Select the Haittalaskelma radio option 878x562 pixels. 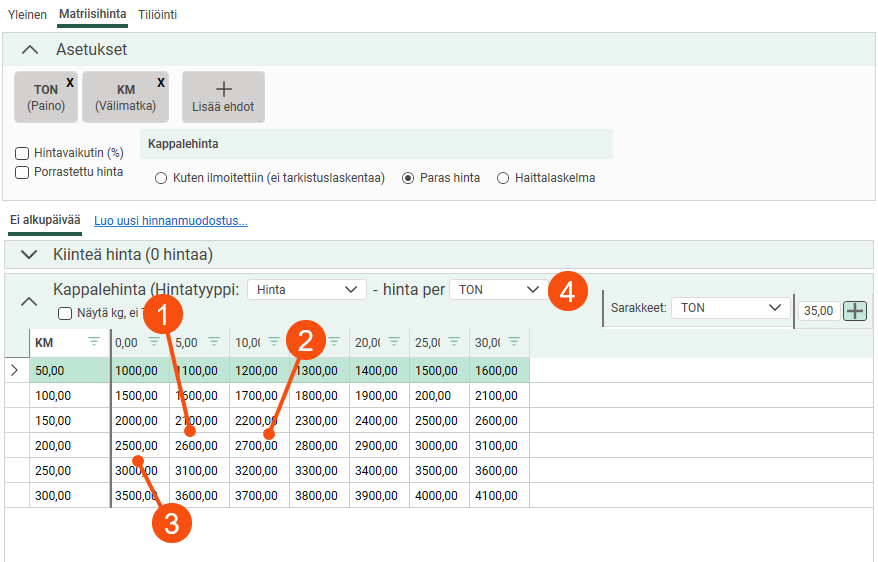click(503, 178)
